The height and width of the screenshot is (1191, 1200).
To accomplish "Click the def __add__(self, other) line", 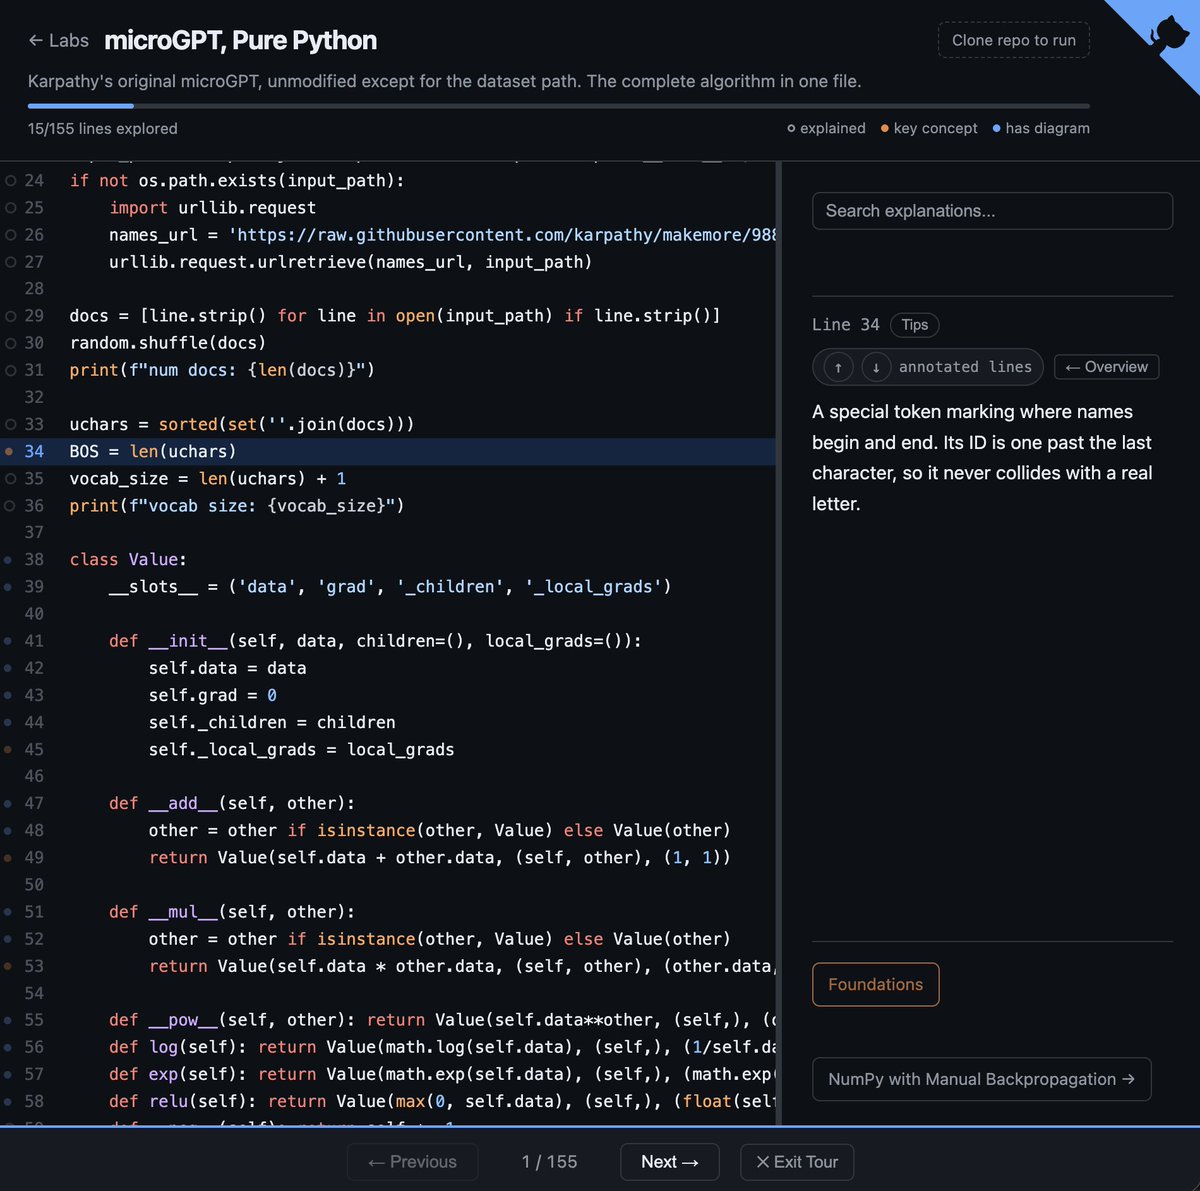I will [388, 803].
